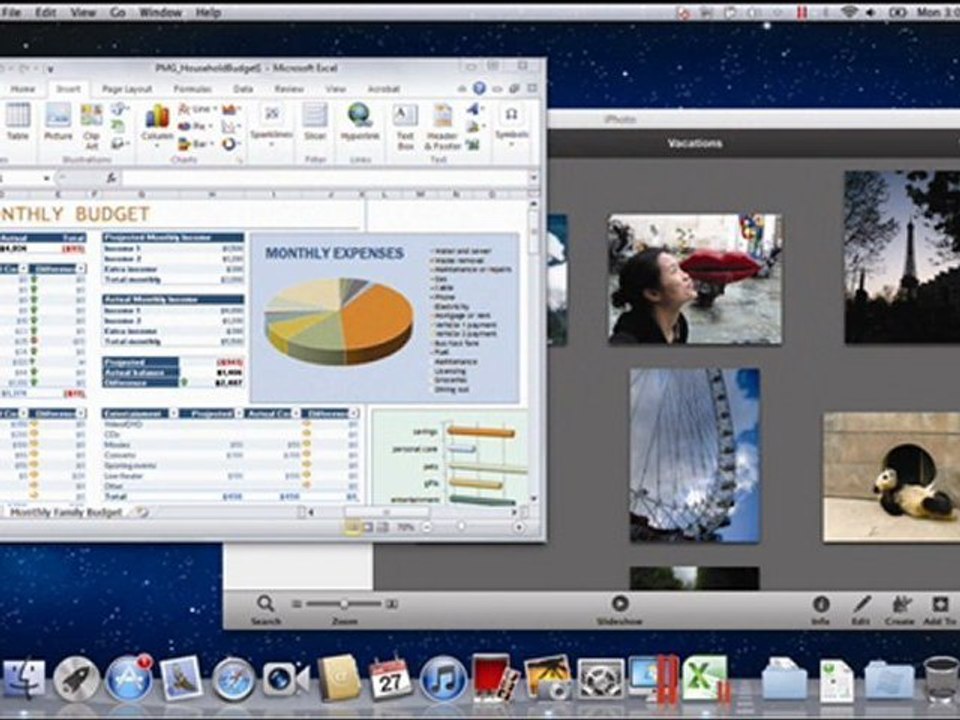The image size is (960, 720).
Task: Open iCal calendar from the Dock
Action: (x=390, y=678)
